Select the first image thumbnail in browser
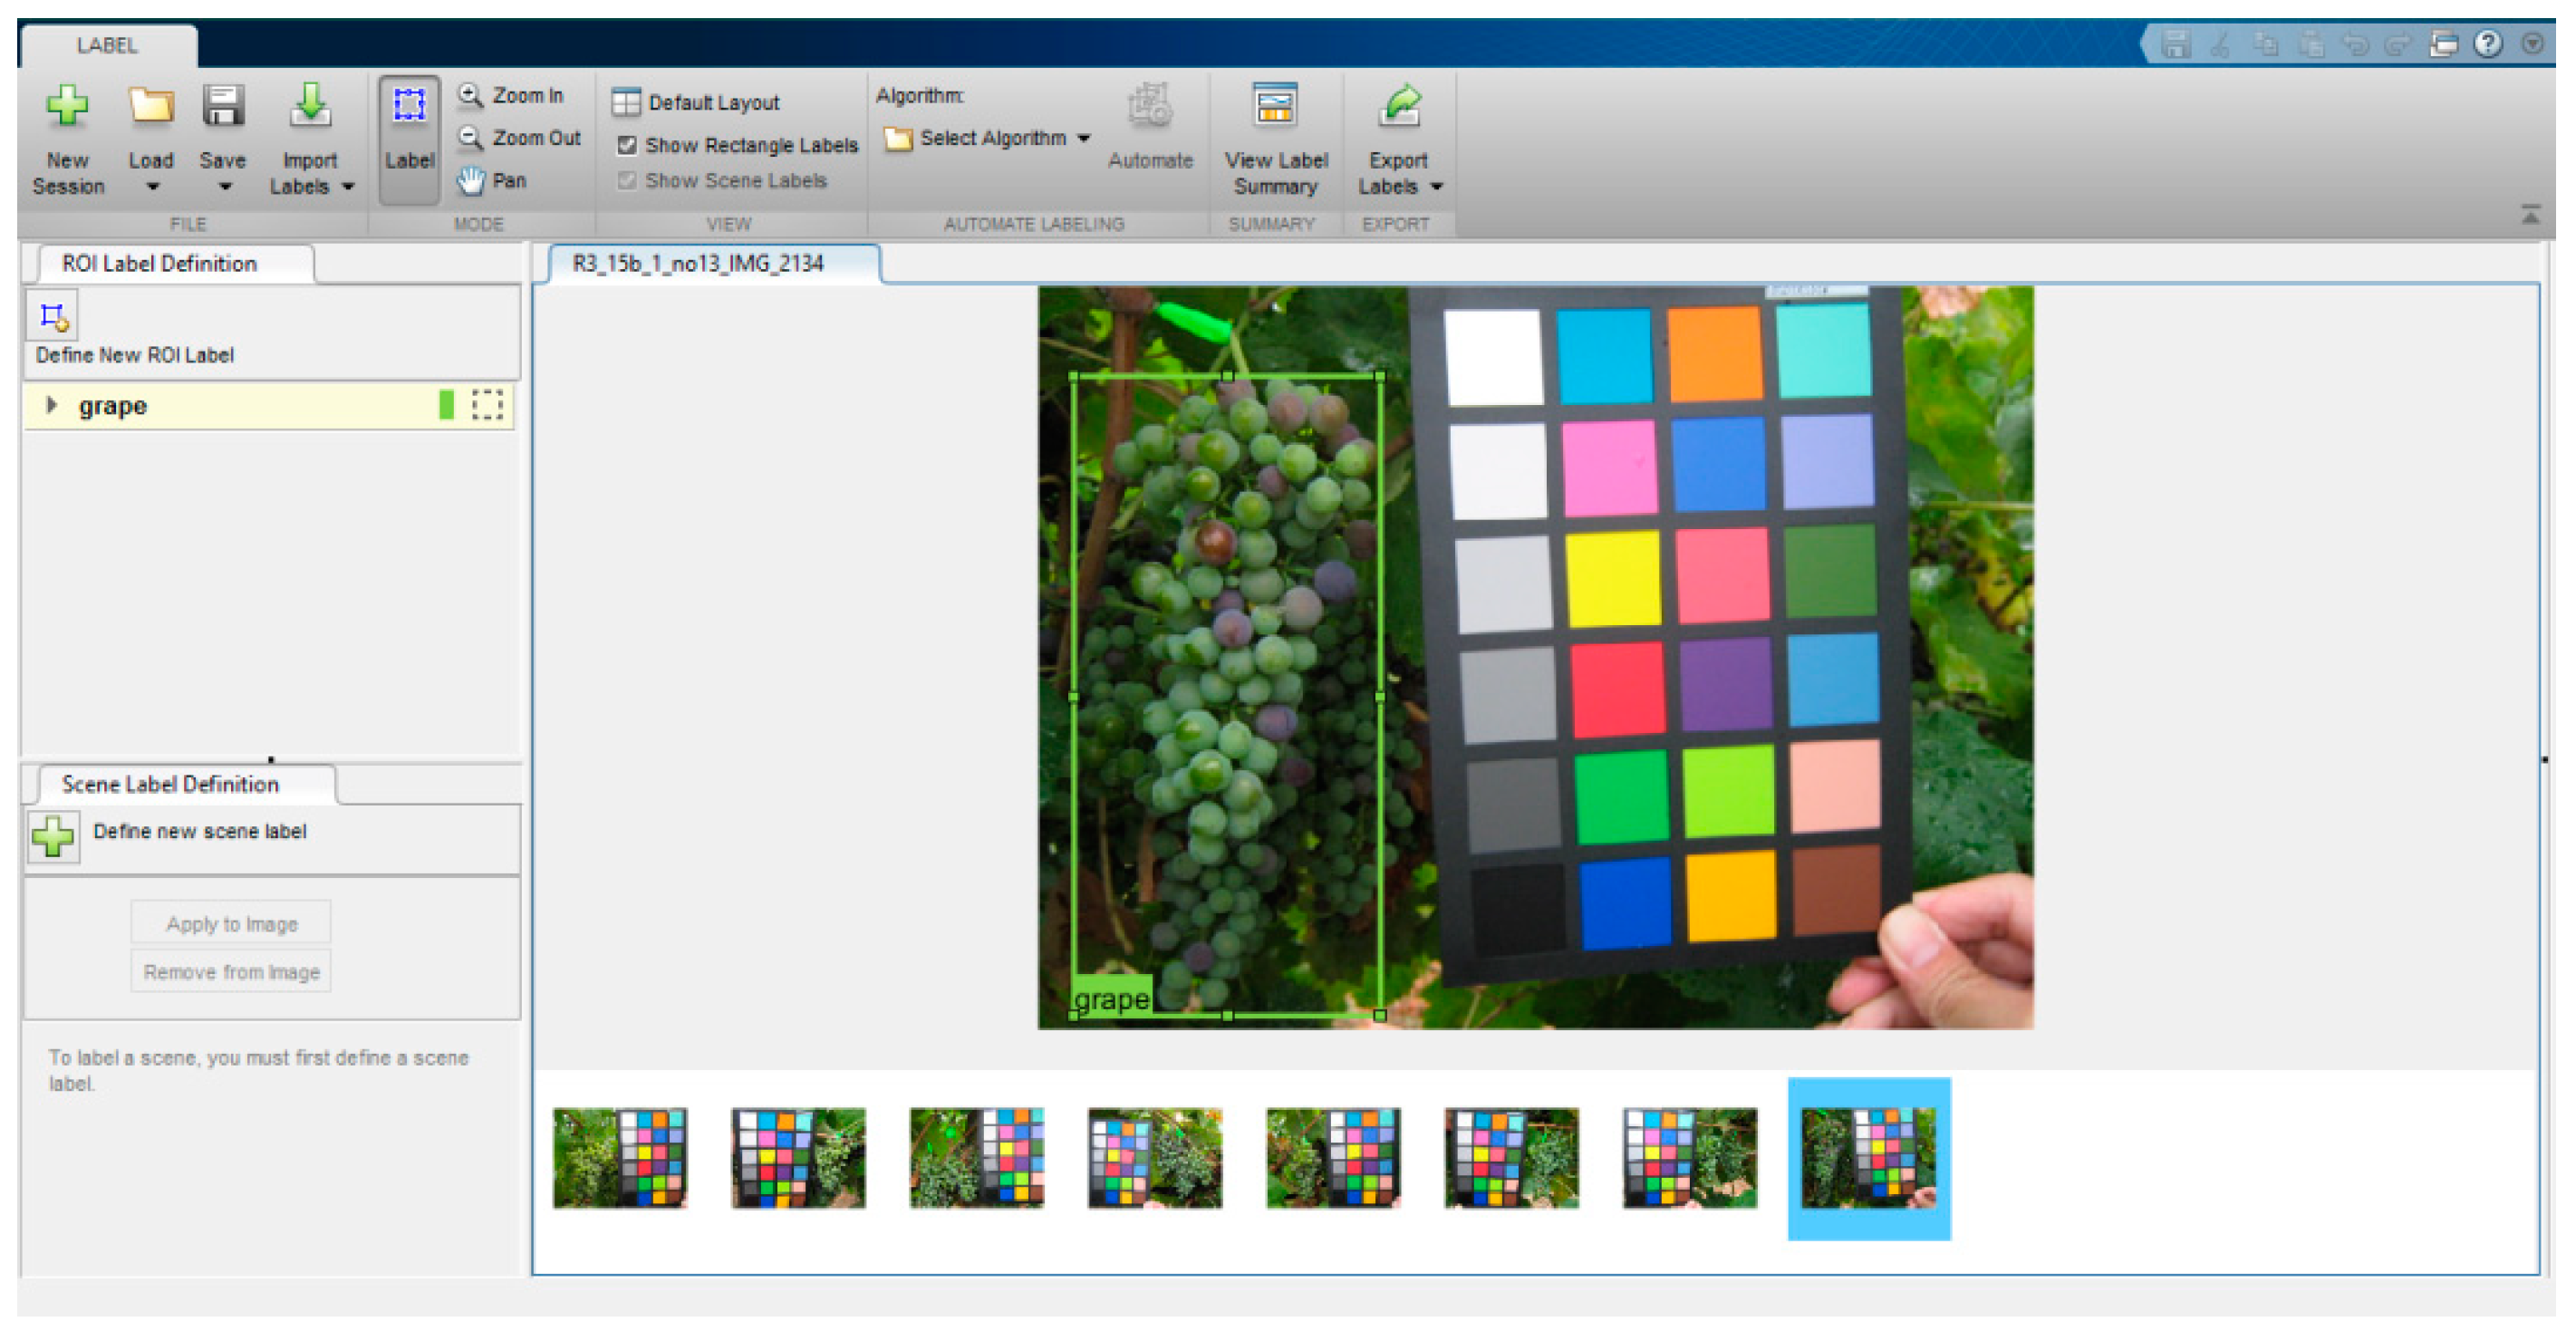 (x=619, y=1158)
